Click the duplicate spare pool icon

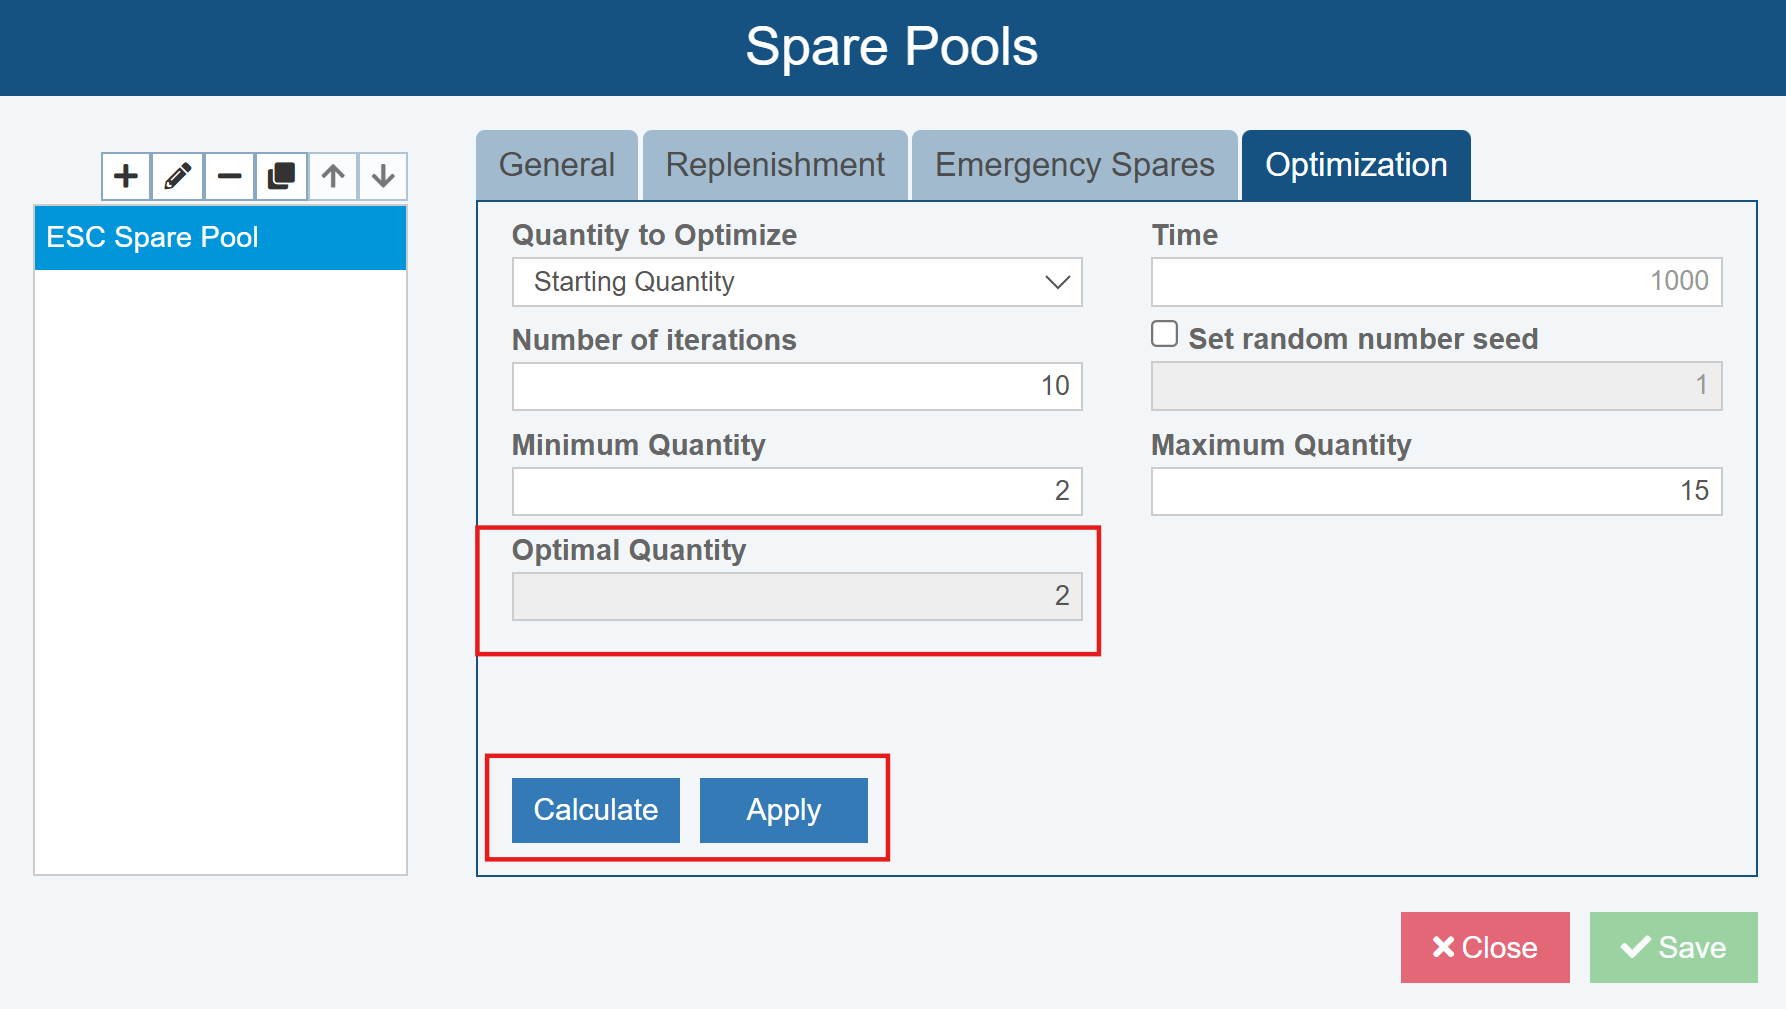[281, 177]
